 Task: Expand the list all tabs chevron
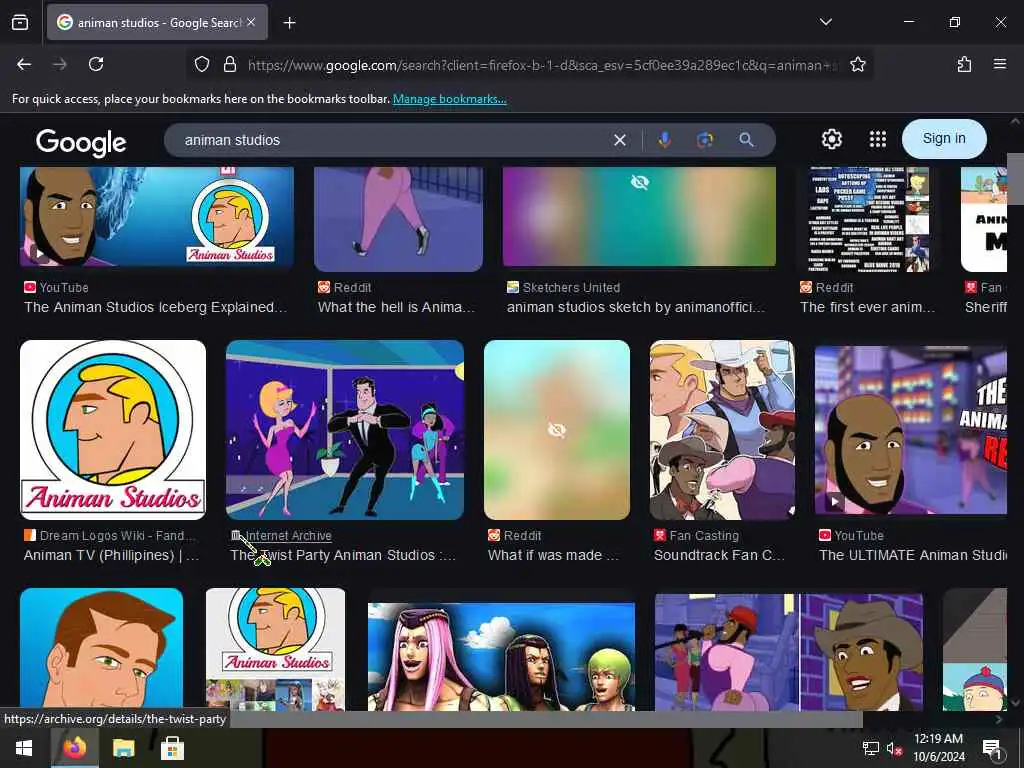pyautogui.click(x=825, y=22)
